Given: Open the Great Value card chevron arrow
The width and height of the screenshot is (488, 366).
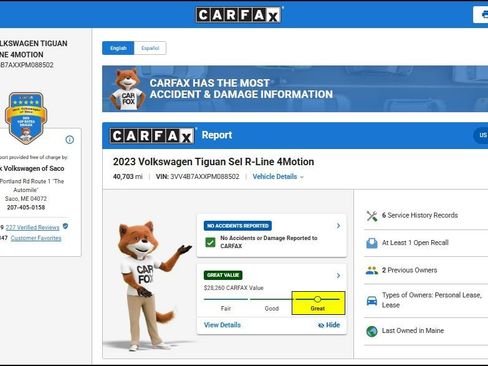Looking at the screenshot, I should (338, 275).
